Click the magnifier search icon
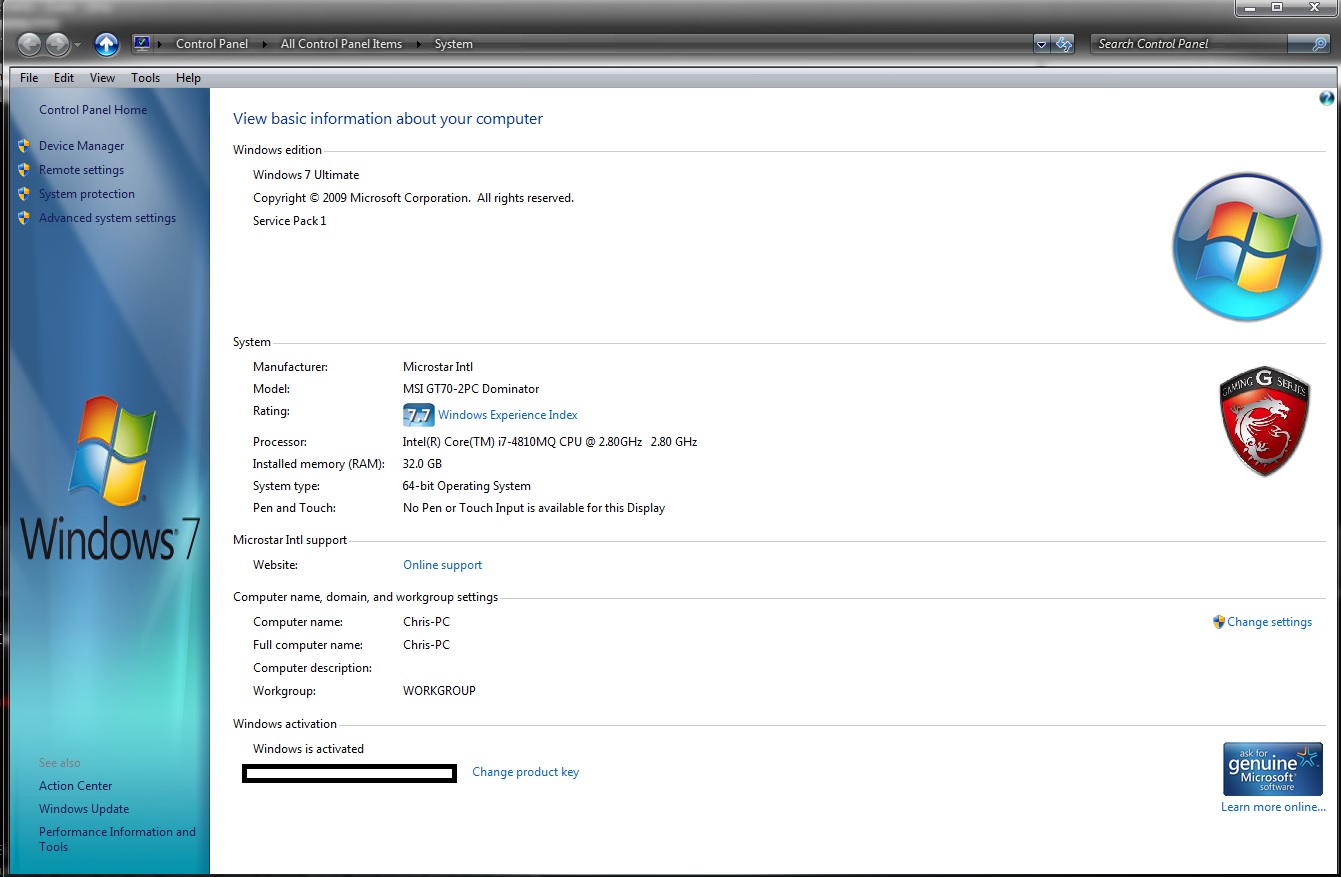Viewport: 1341px width, 877px height. [x=1321, y=44]
